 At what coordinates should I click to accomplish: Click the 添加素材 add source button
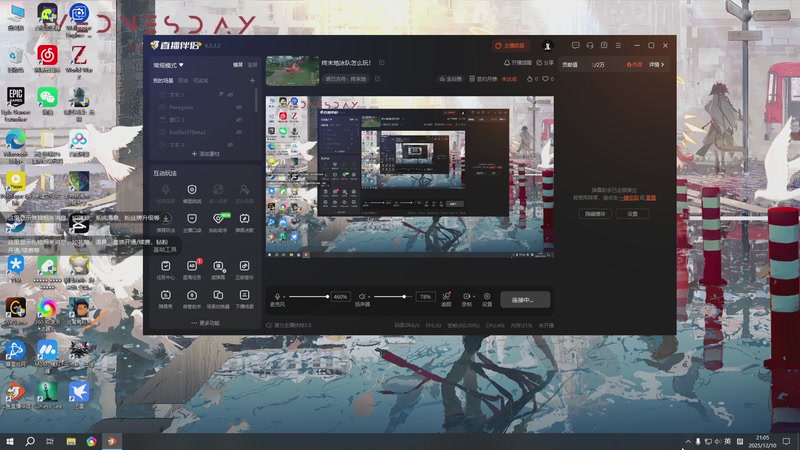pyautogui.click(x=206, y=154)
